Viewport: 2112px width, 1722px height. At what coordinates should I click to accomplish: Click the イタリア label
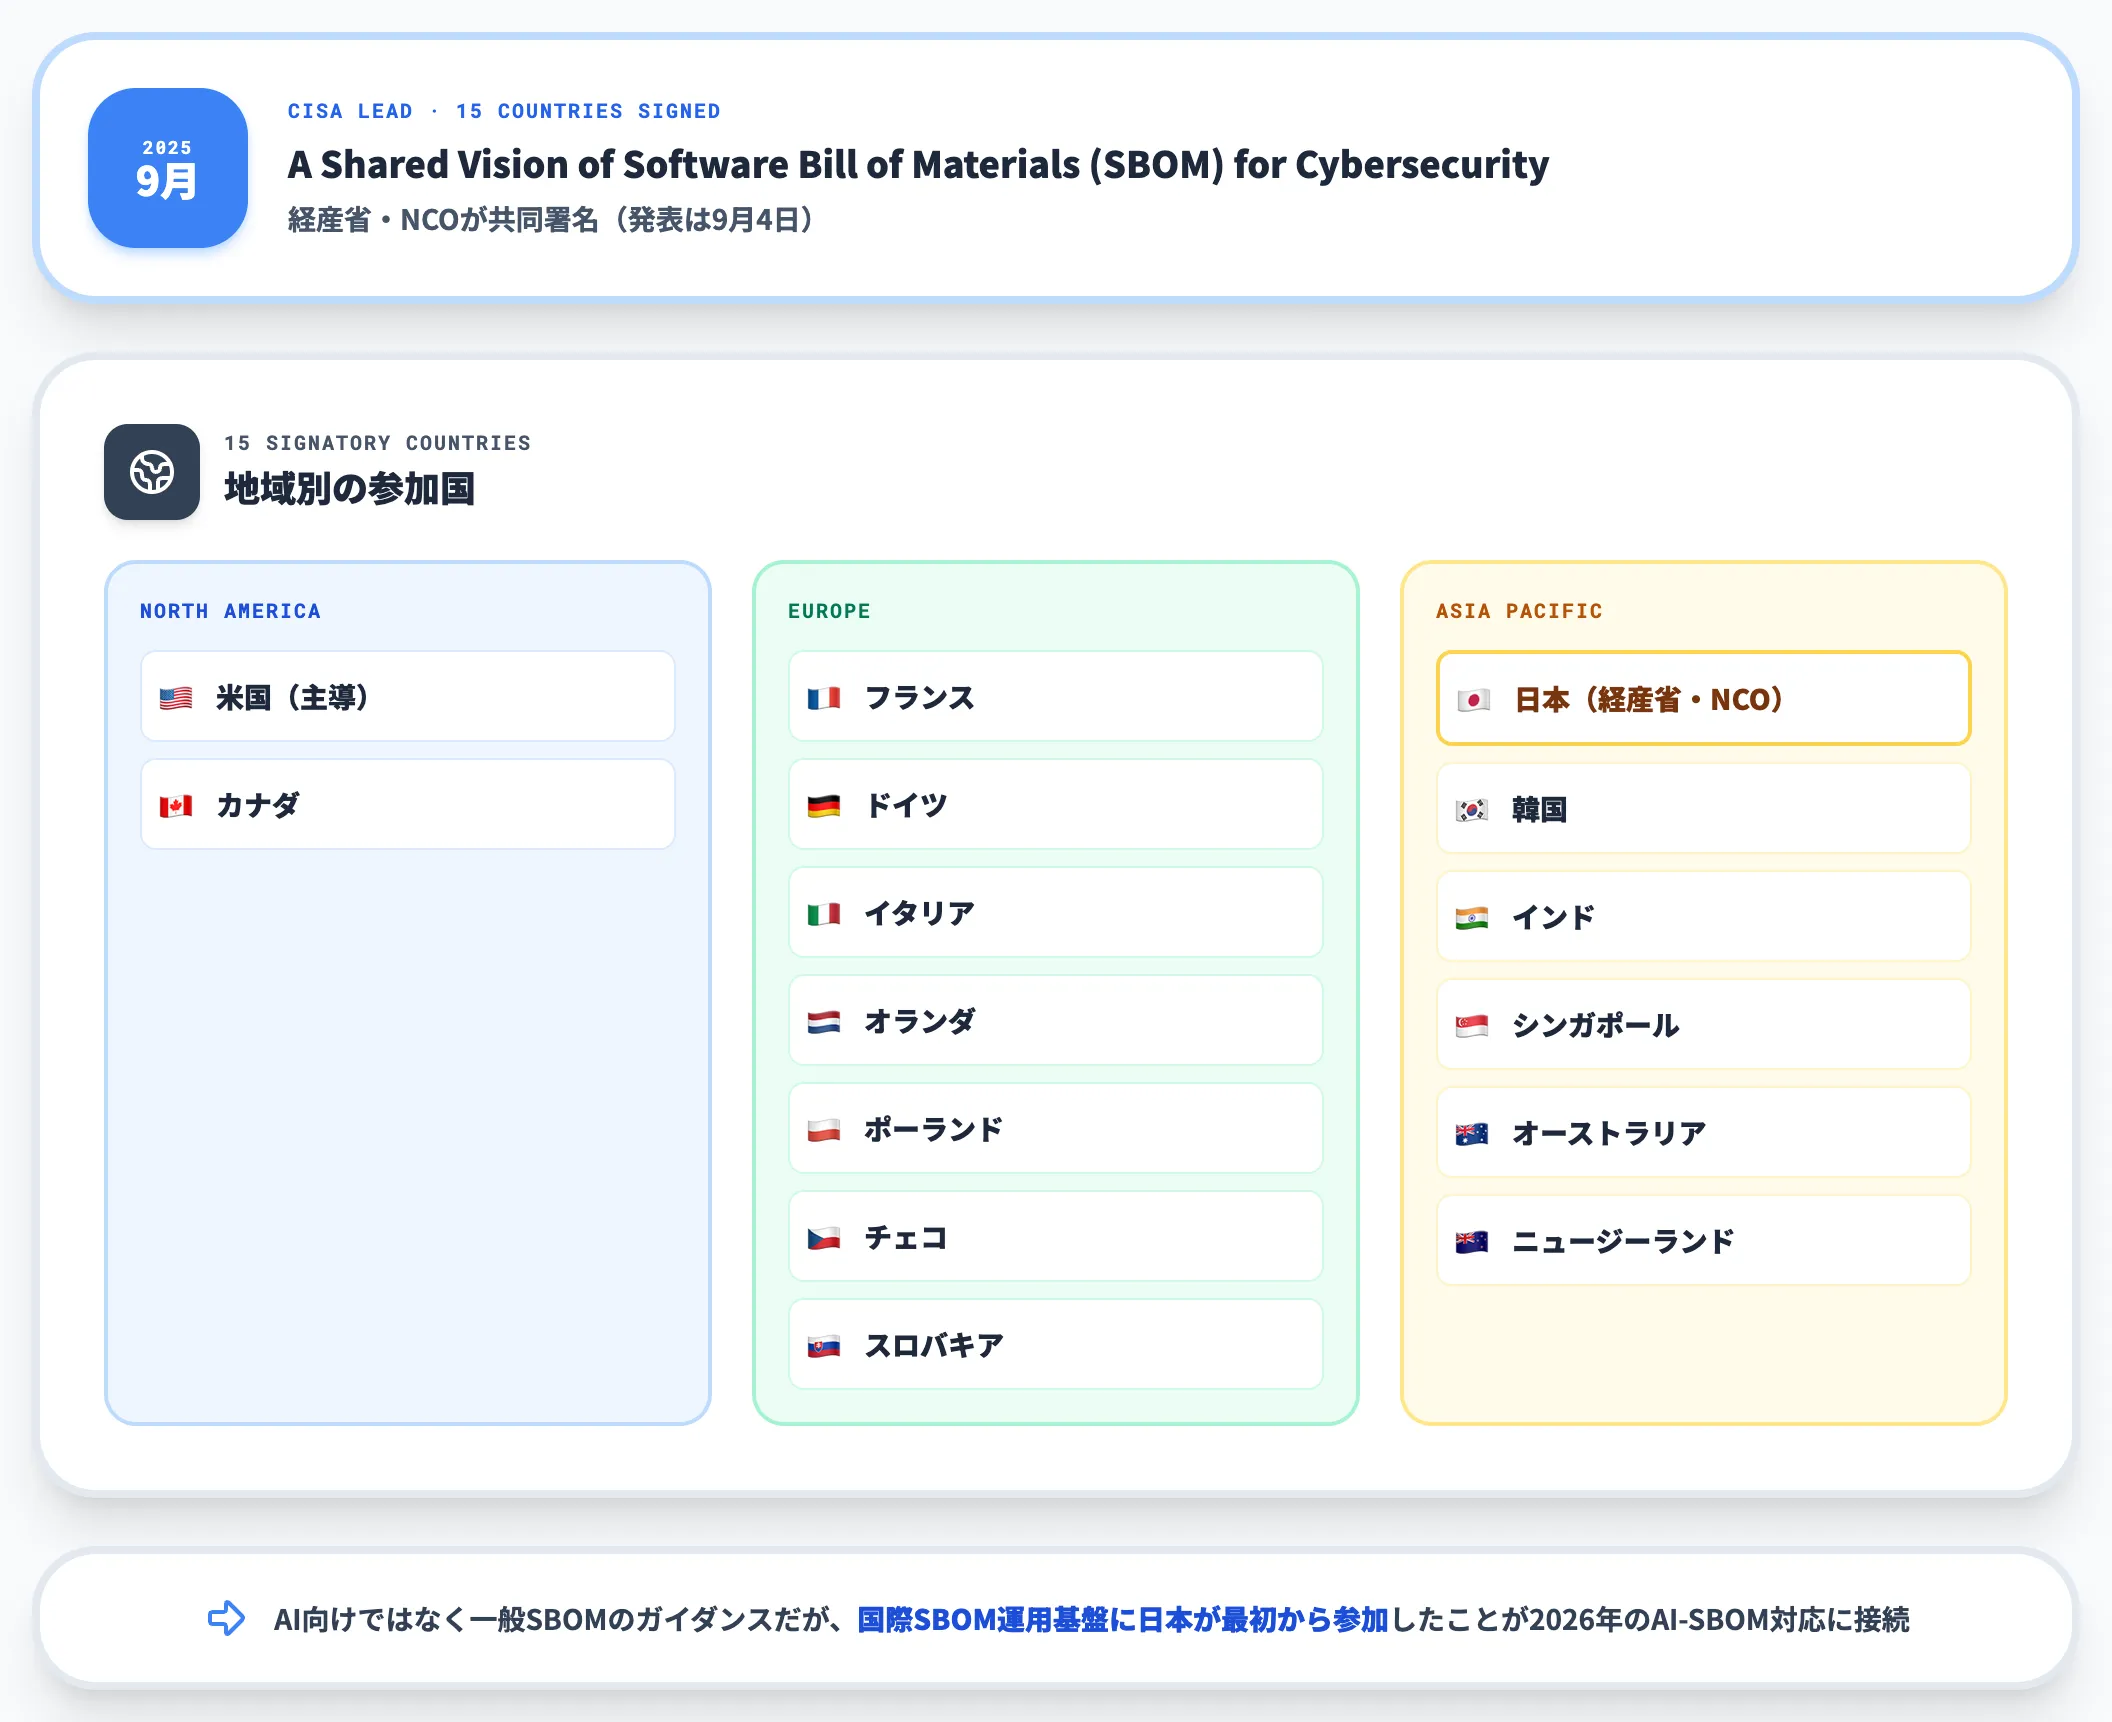920,914
